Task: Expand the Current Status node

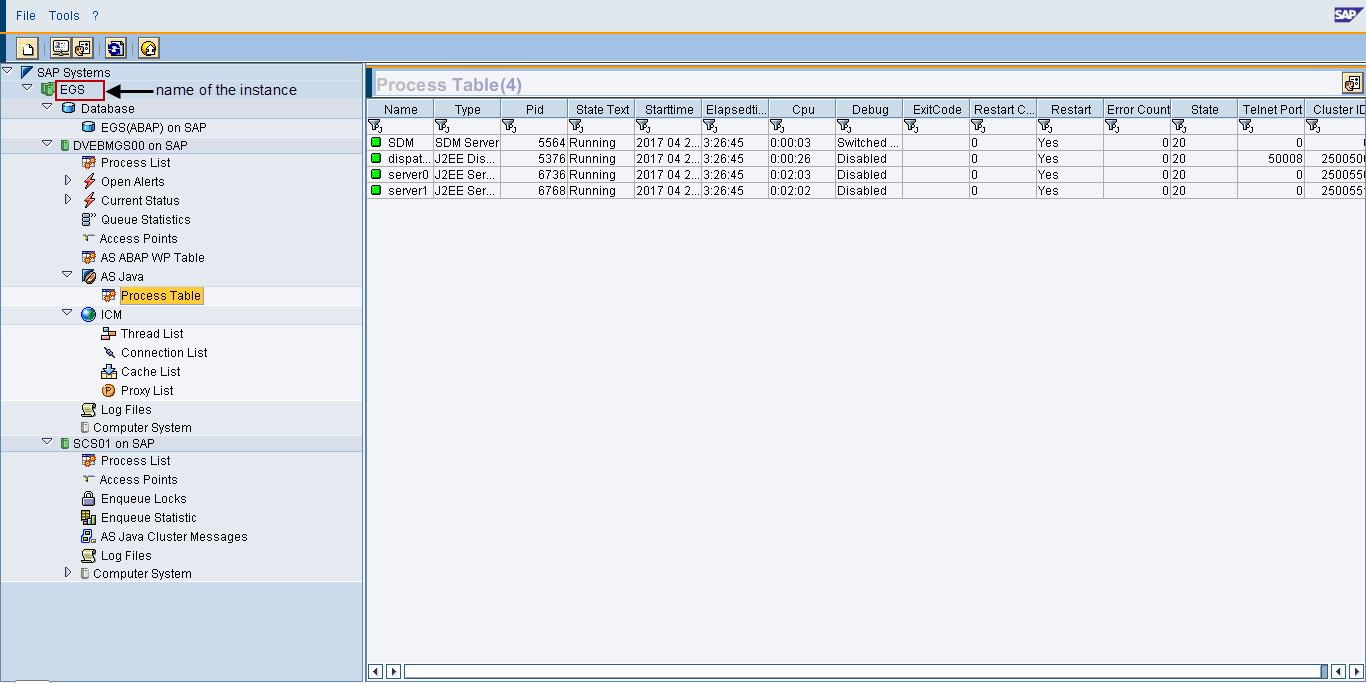Action: pos(68,200)
